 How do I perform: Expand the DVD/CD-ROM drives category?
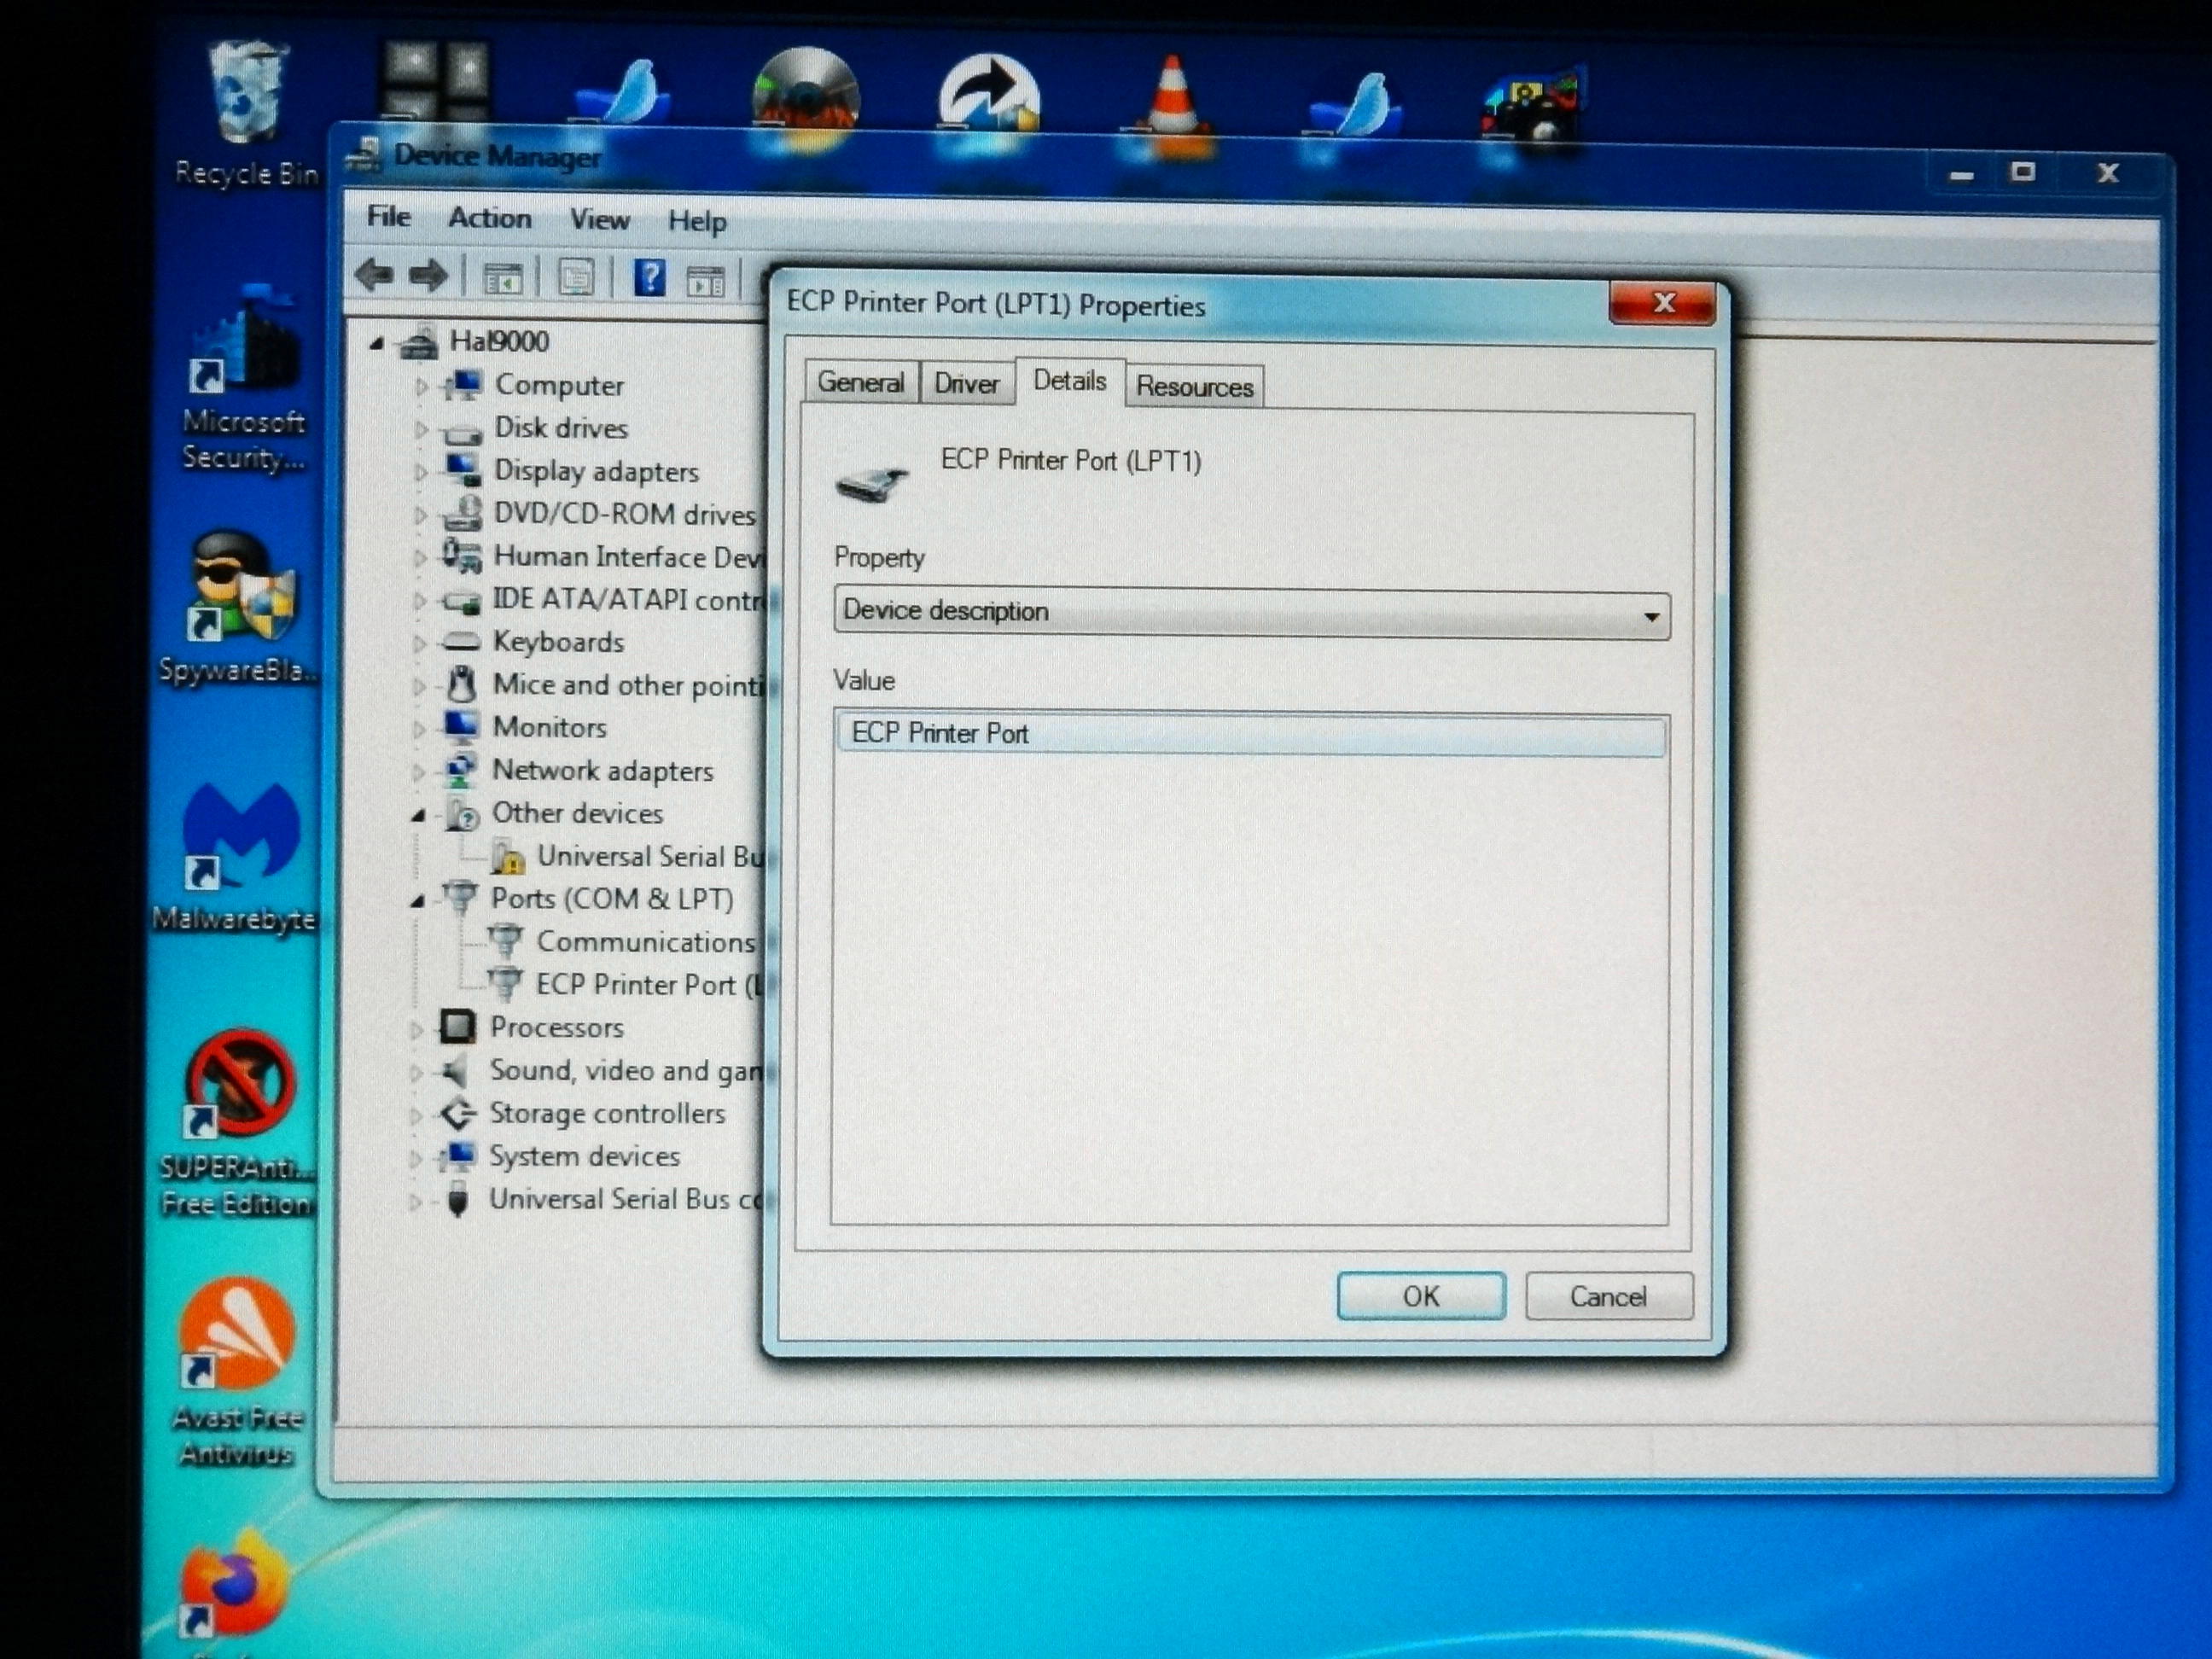(x=420, y=515)
